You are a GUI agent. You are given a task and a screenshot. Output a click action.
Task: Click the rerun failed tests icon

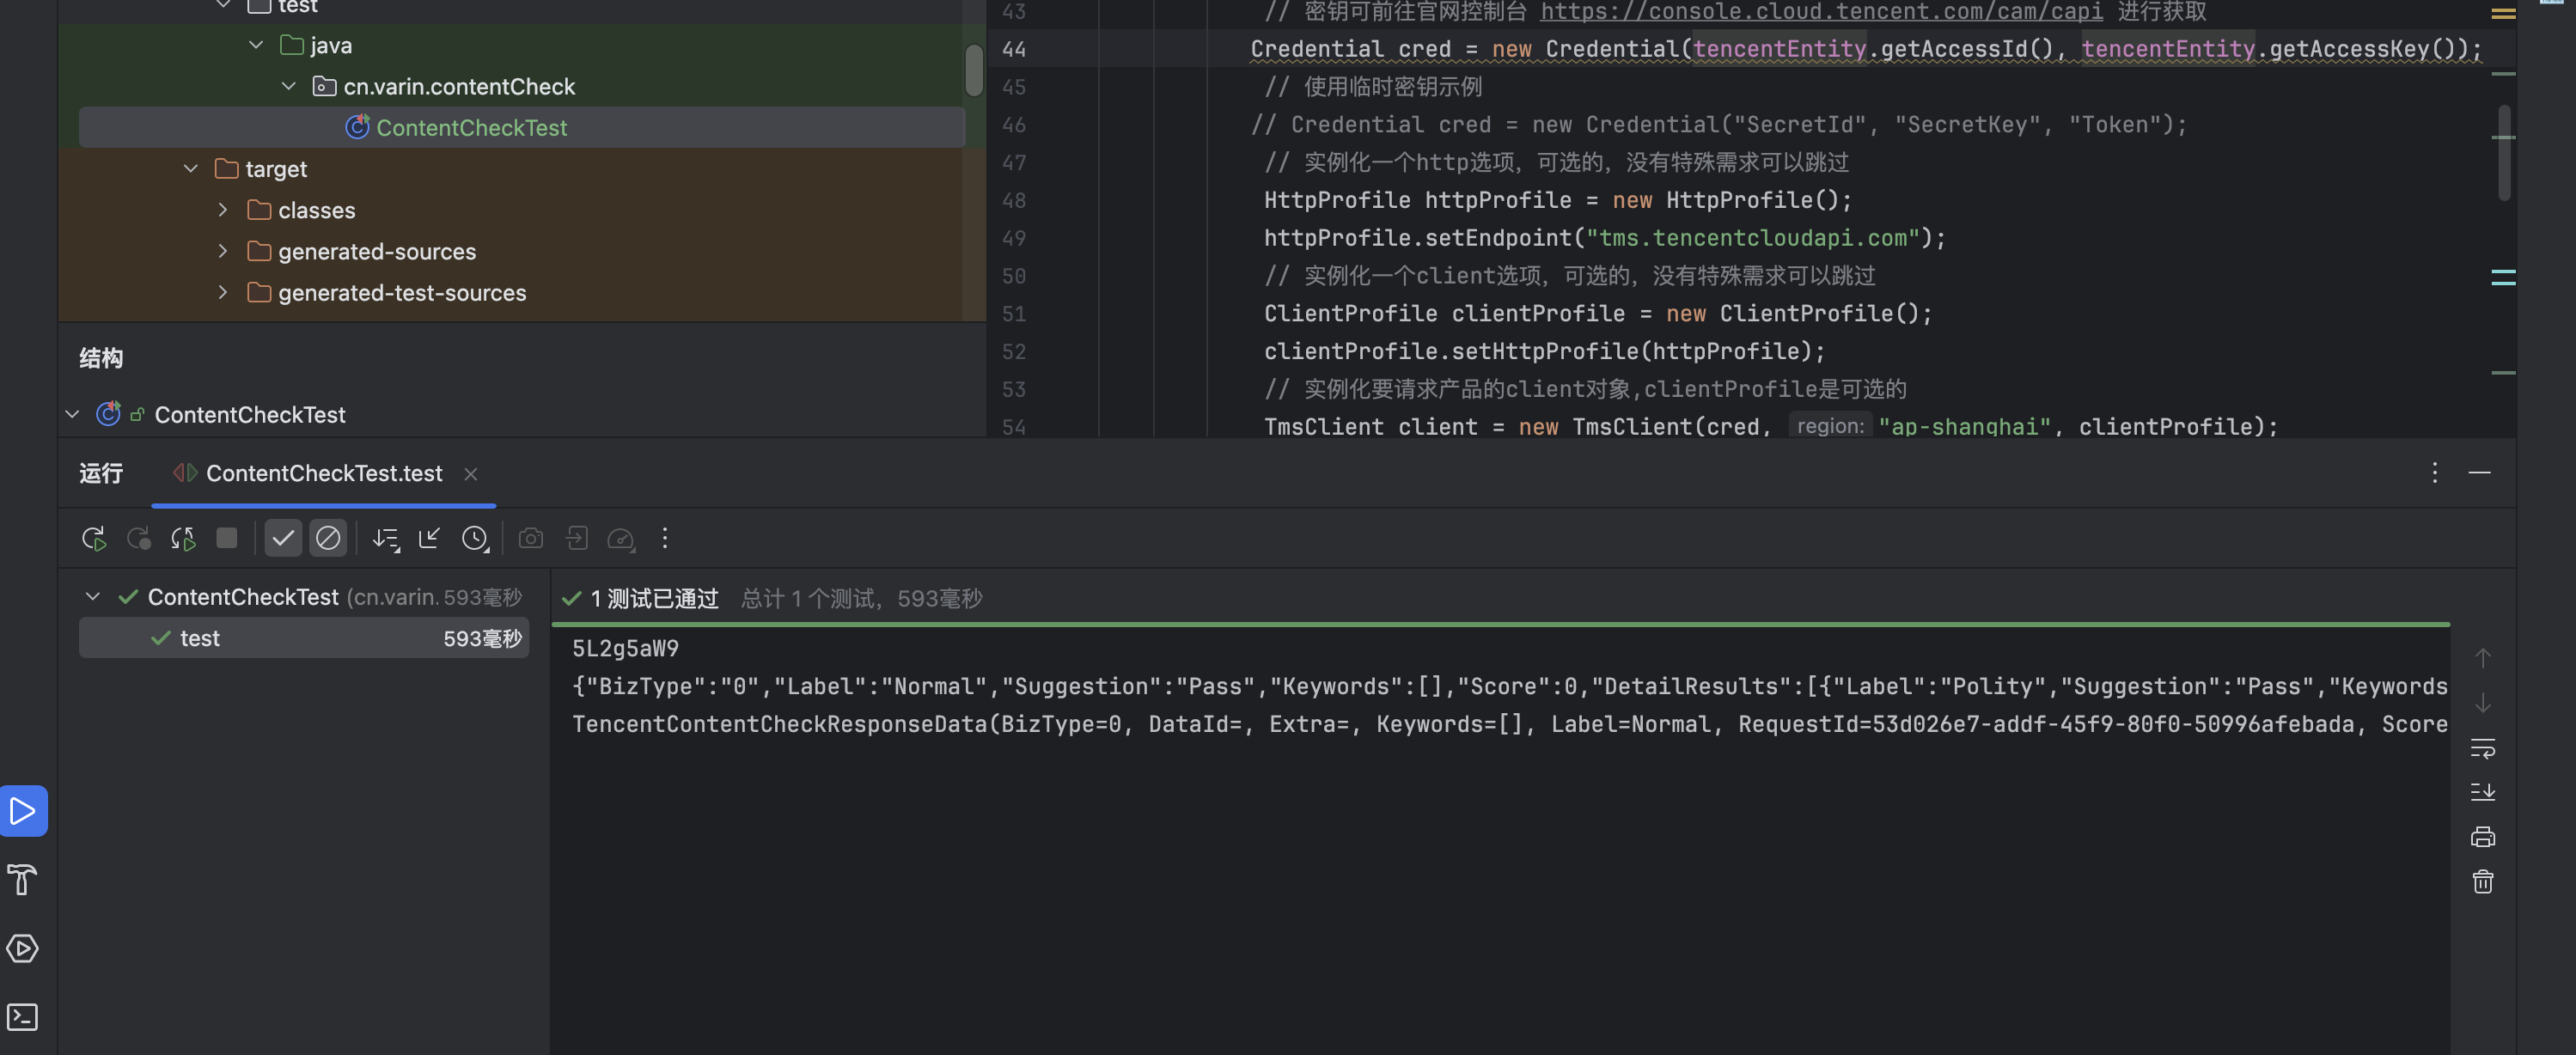138,539
